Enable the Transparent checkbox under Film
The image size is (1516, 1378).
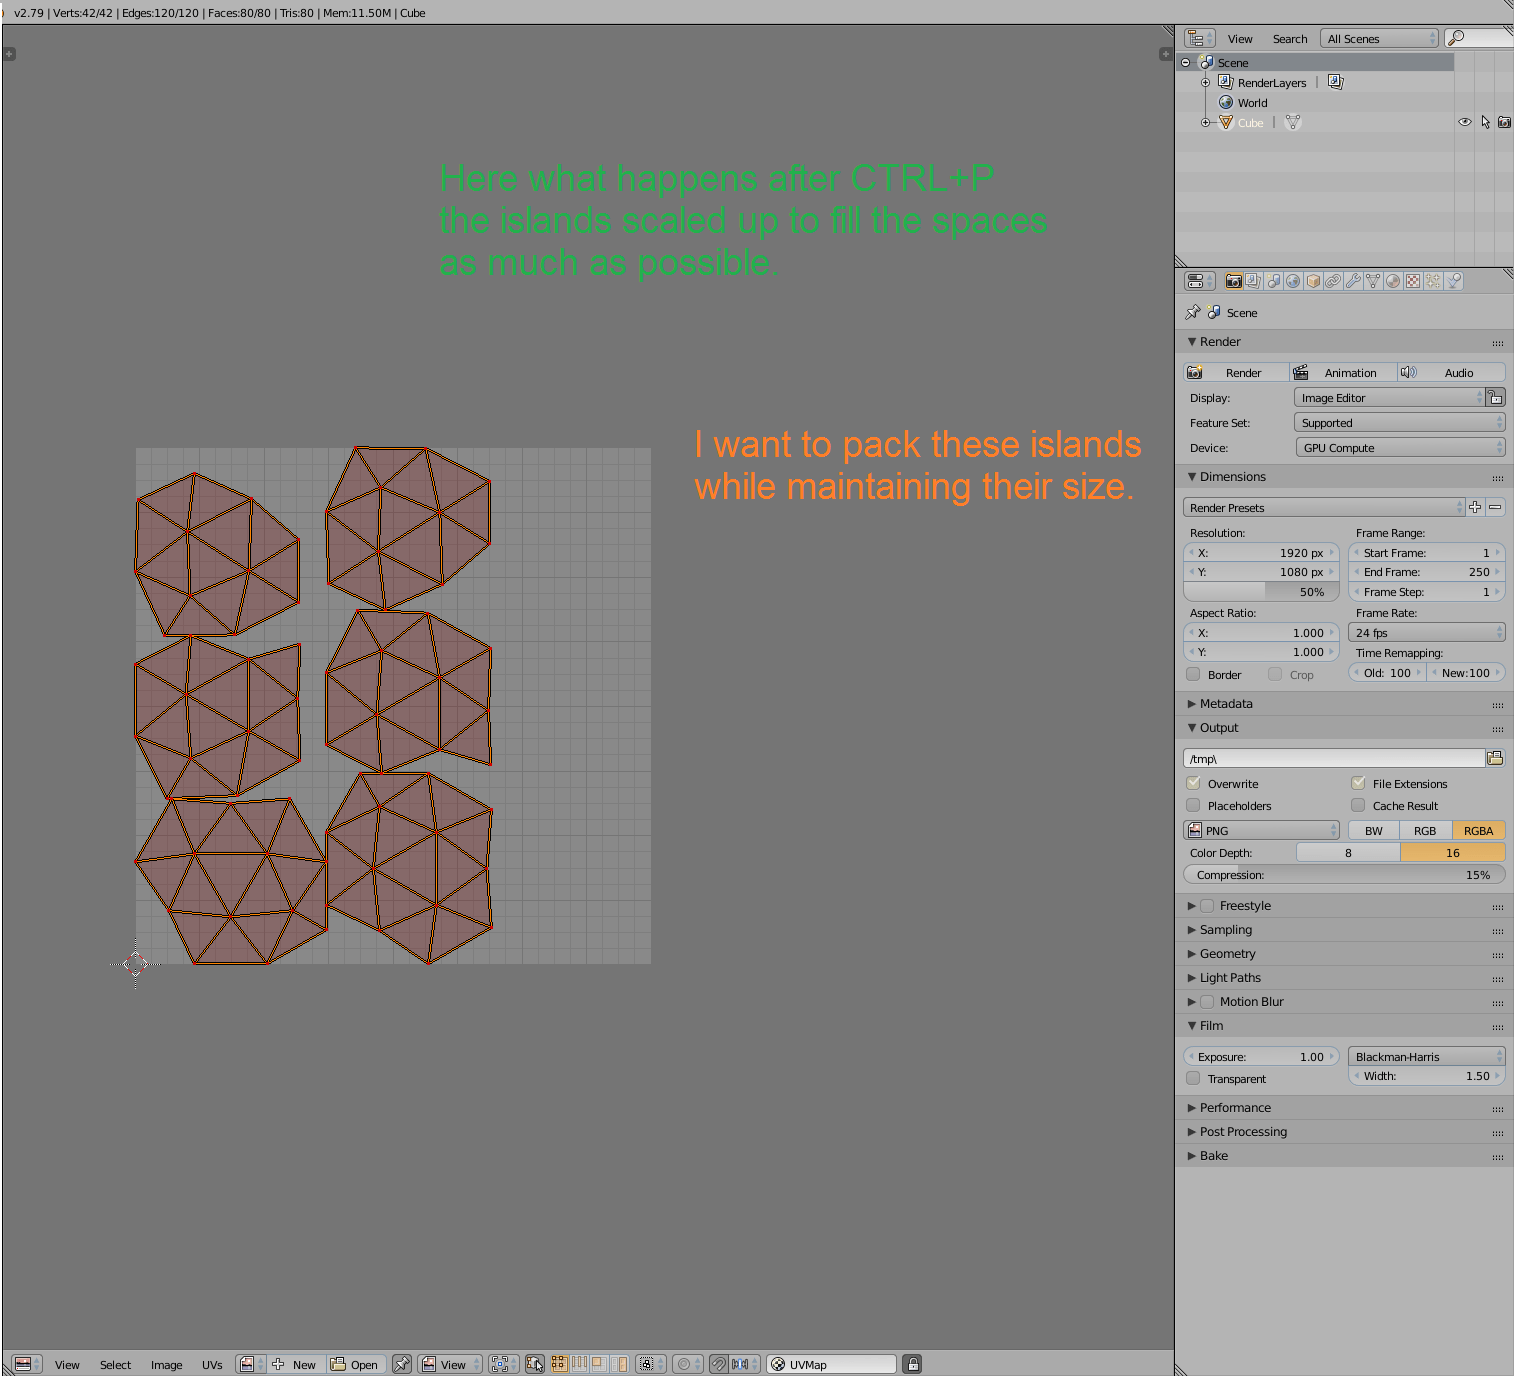(1193, 1078)
